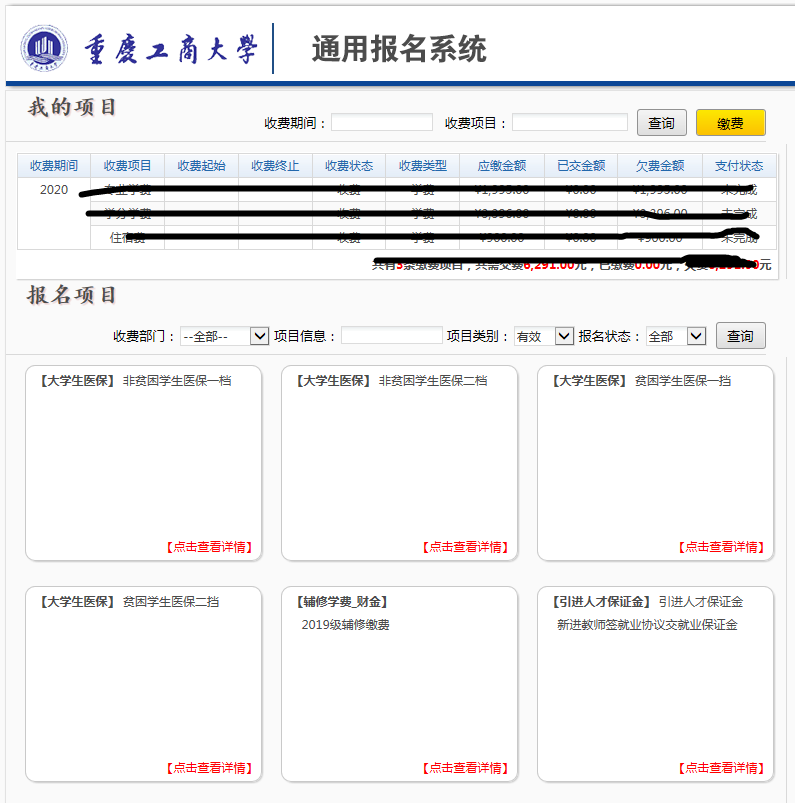The height and width of the screenshot is (803, 795).
Task: Focus the 项目信息 input field
Action: point(391,336)
